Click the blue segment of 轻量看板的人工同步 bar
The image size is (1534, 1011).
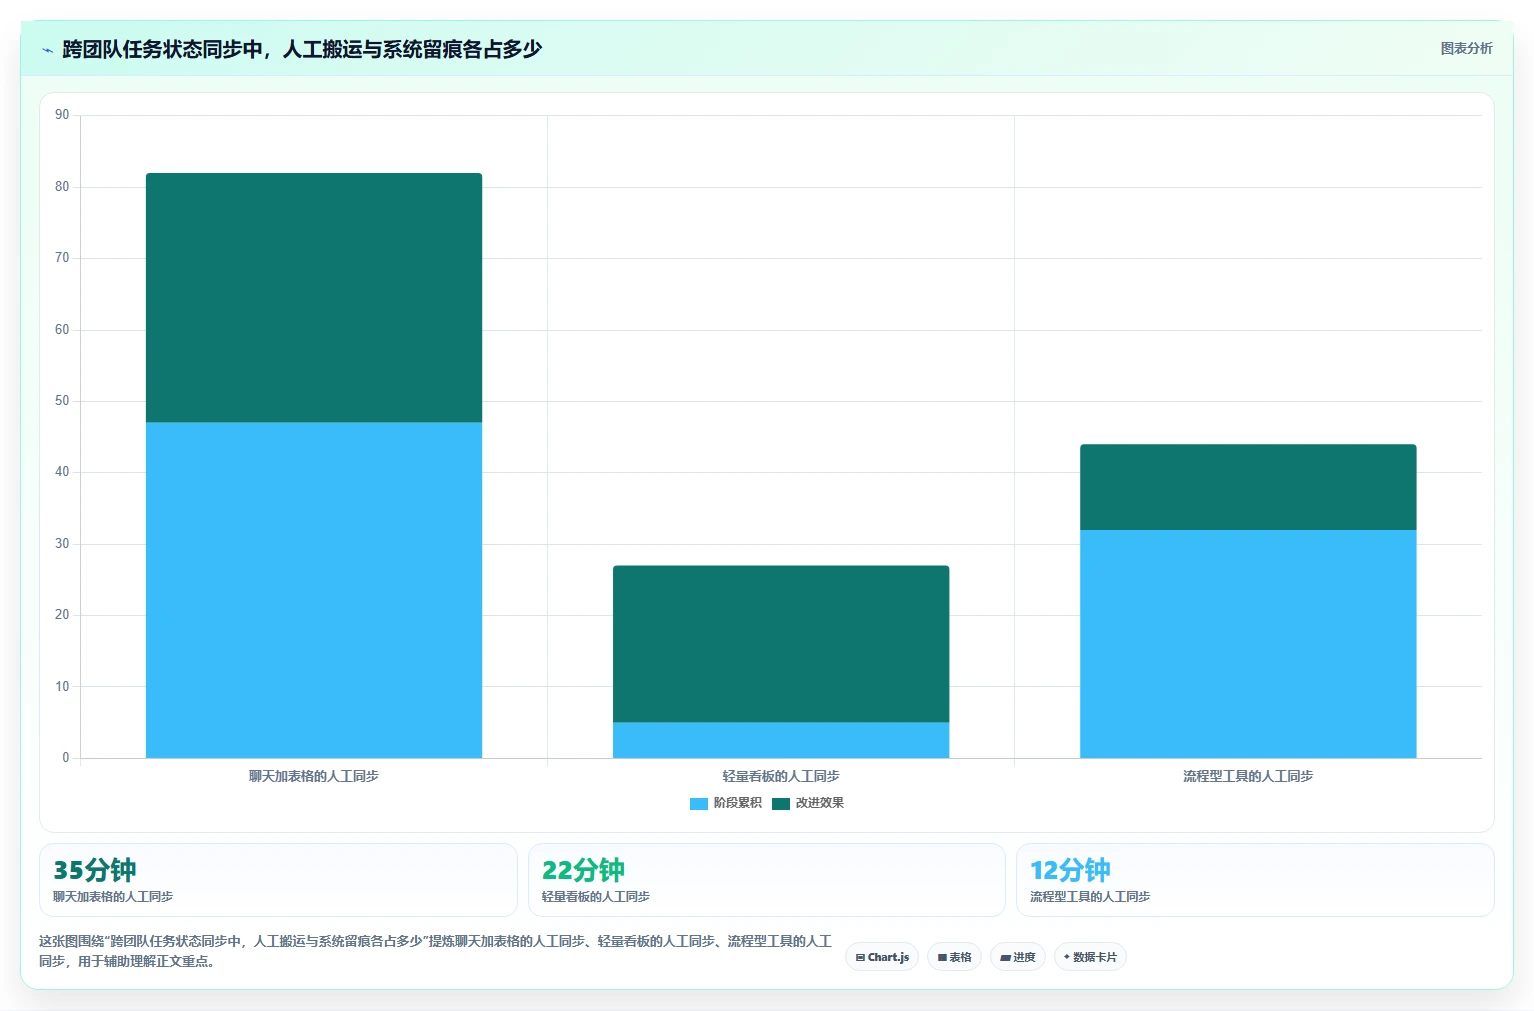tap(781, 740)
